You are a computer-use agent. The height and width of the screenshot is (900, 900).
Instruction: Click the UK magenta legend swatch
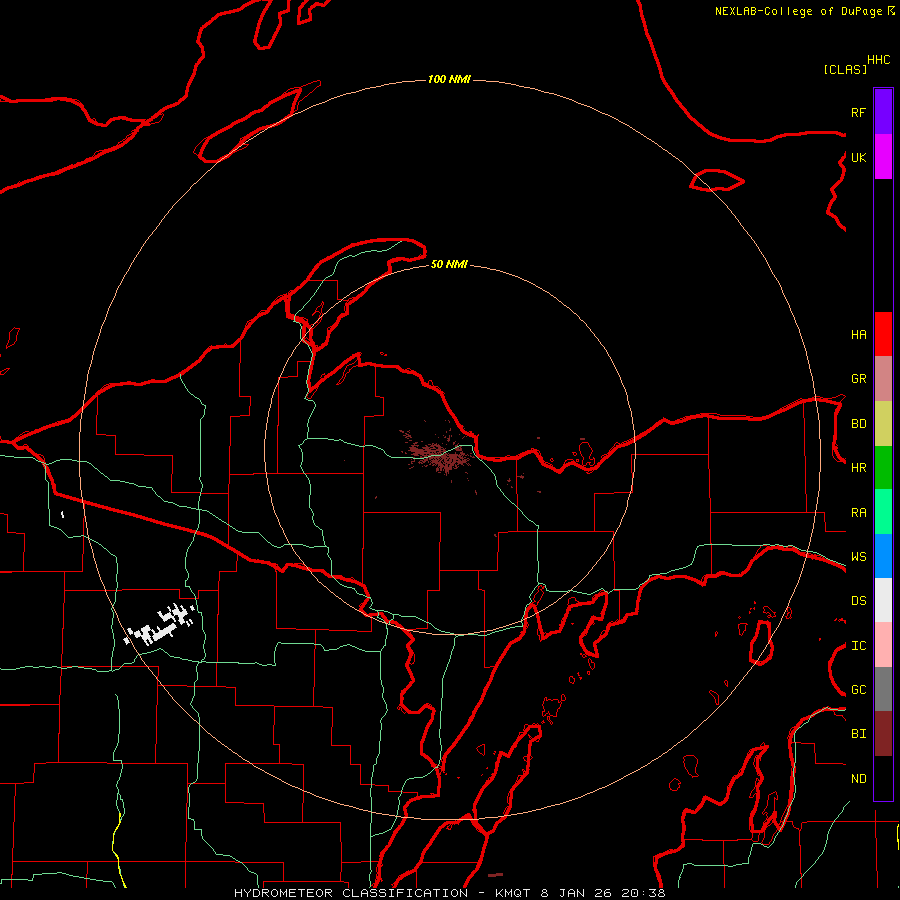click(883, 157)
